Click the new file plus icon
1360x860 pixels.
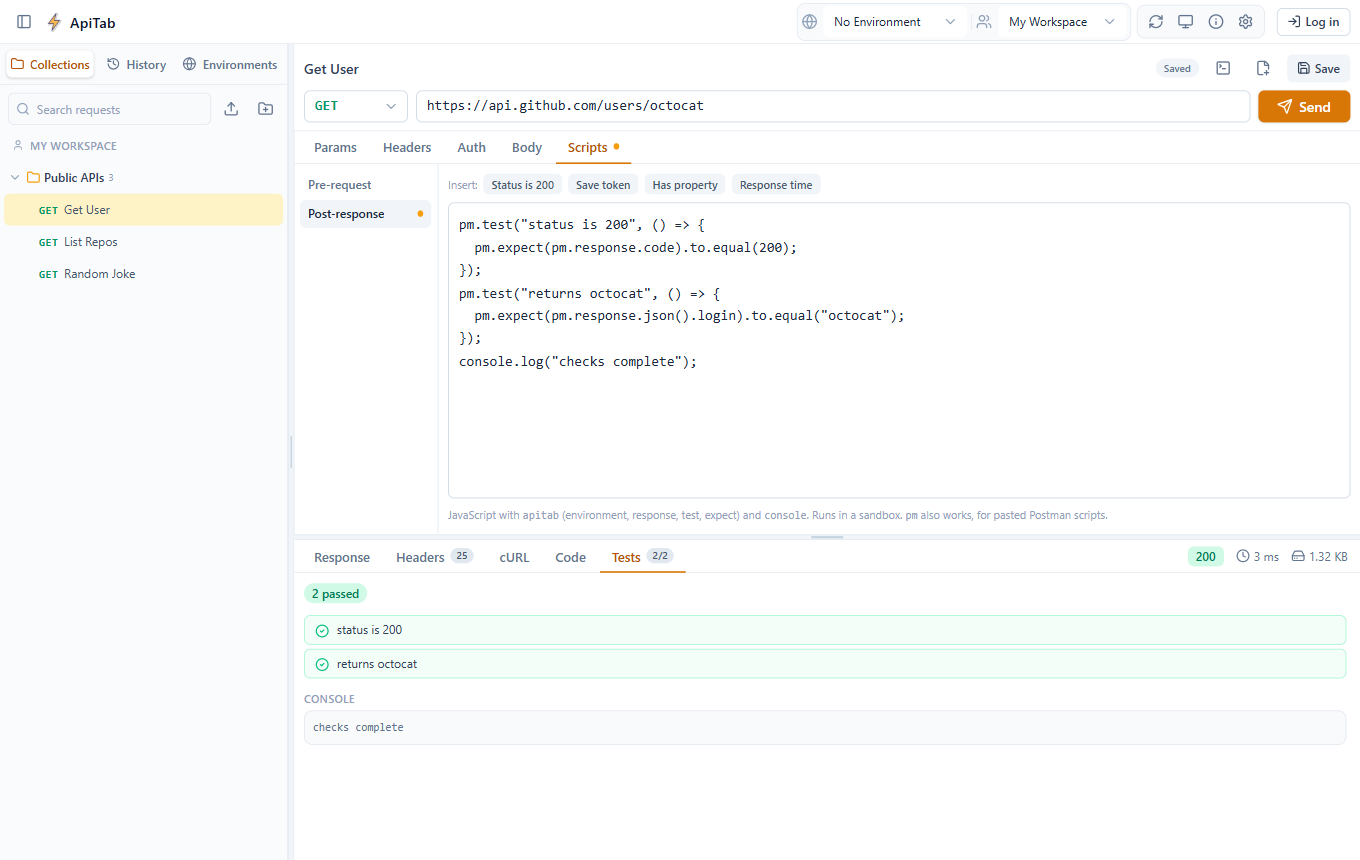[1263, 68]
